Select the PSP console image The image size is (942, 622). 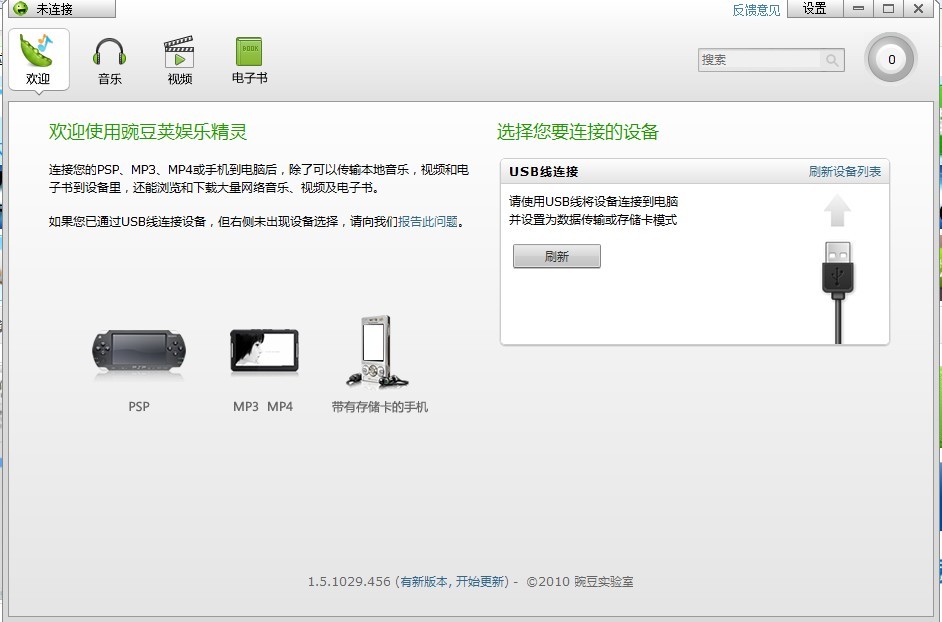tap(139, 354)
